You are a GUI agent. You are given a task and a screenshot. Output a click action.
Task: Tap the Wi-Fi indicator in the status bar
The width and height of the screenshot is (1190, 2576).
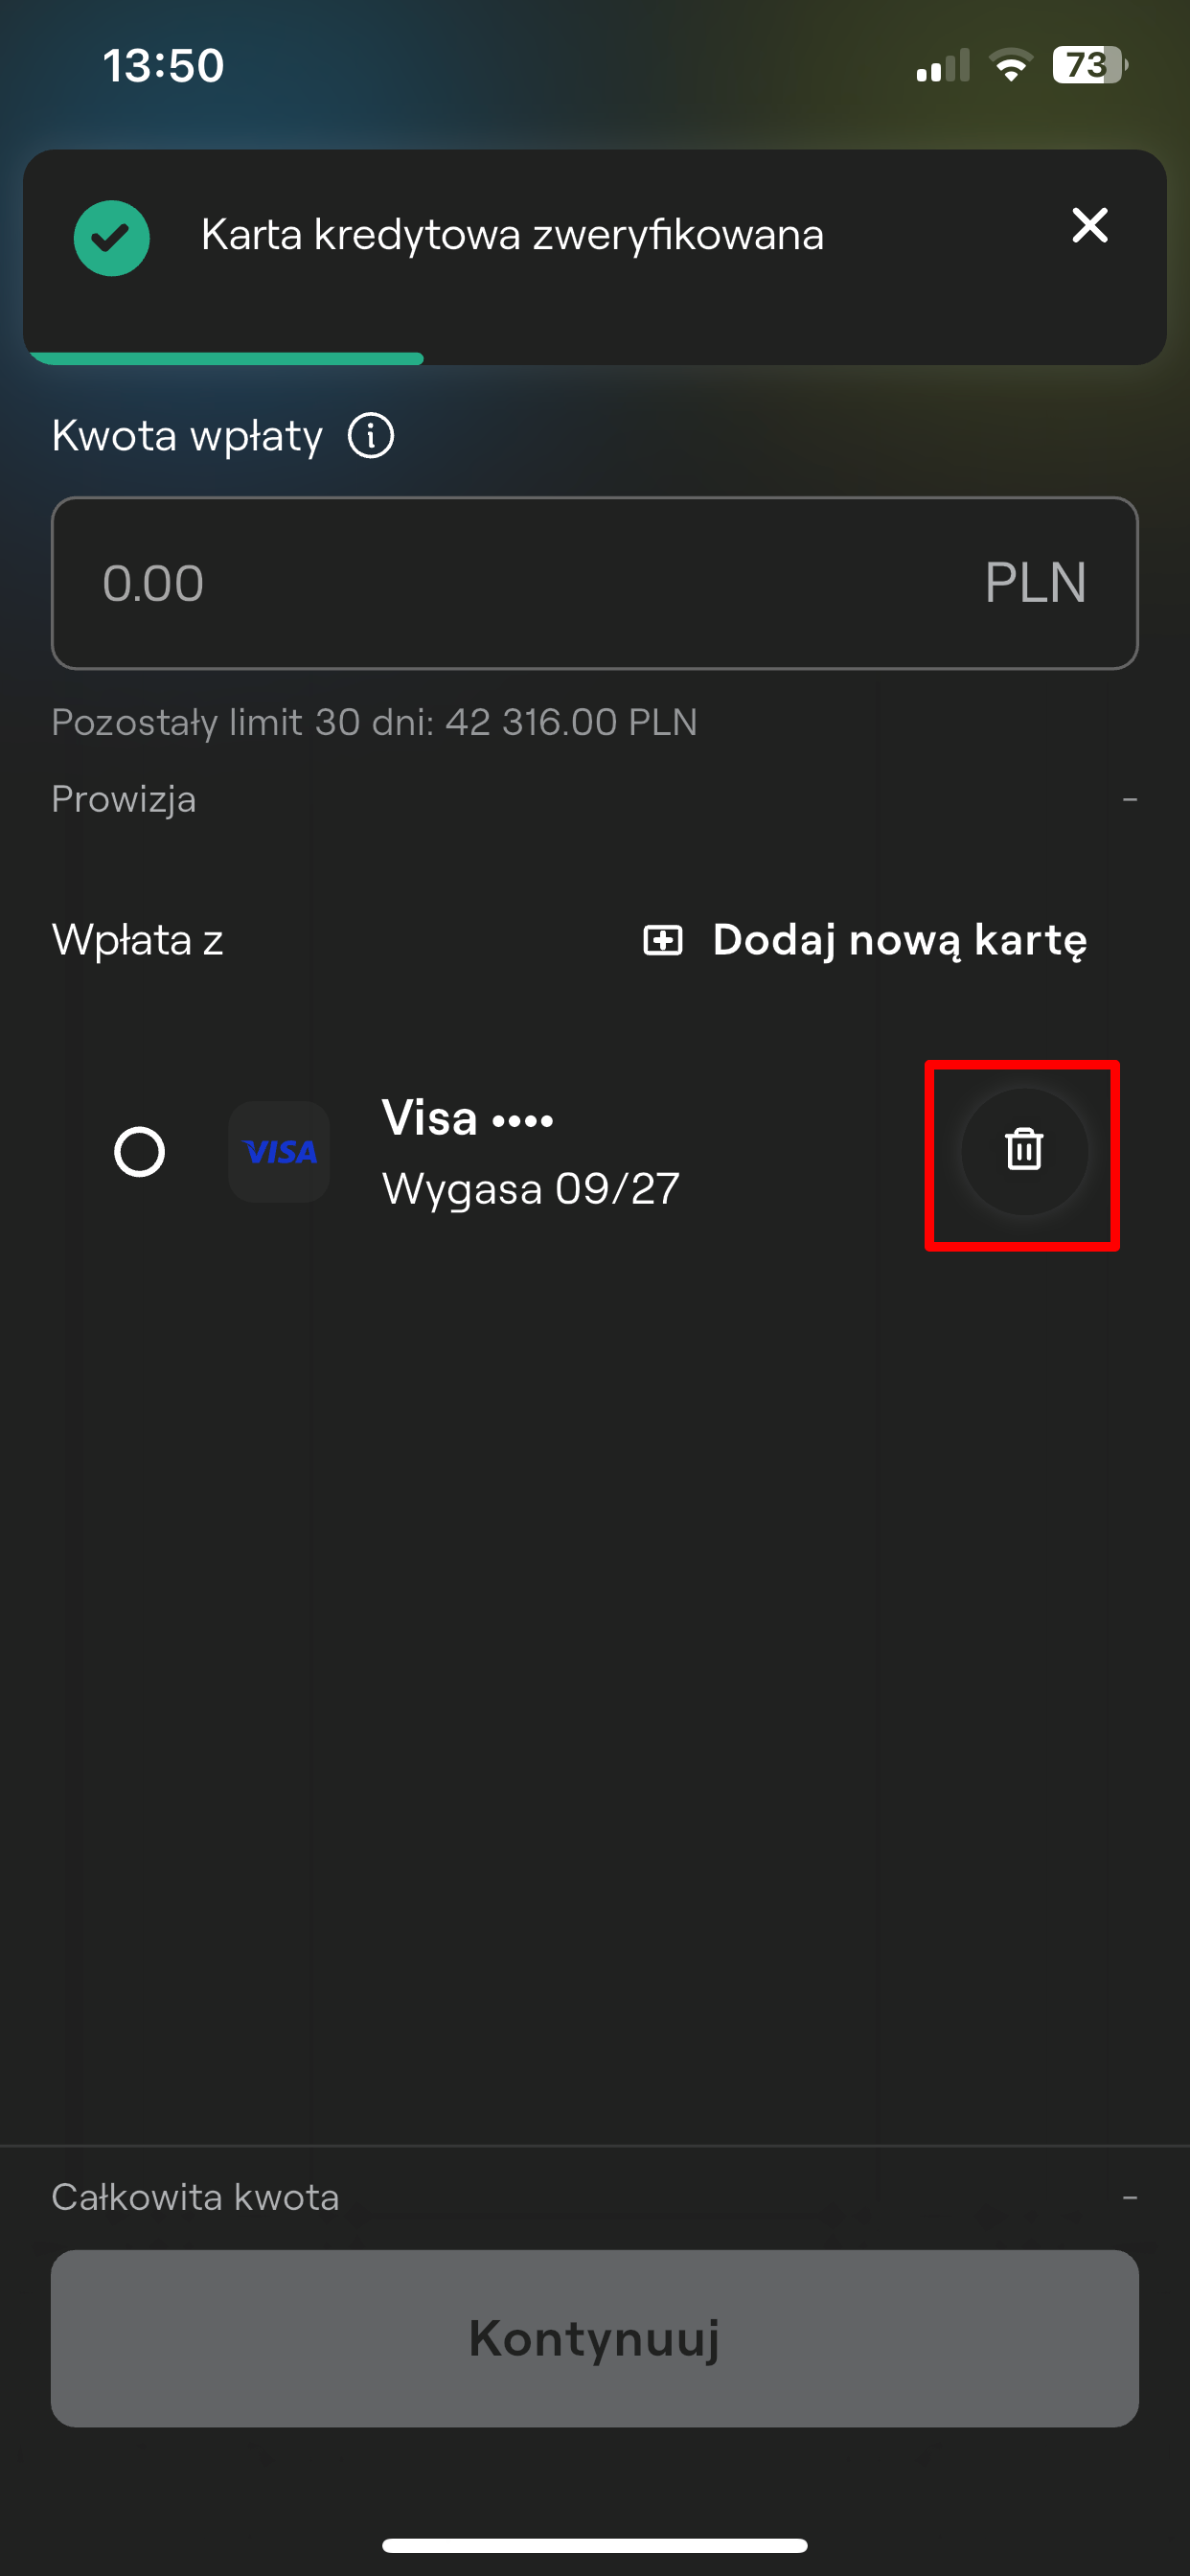(x=1011, y=64)
